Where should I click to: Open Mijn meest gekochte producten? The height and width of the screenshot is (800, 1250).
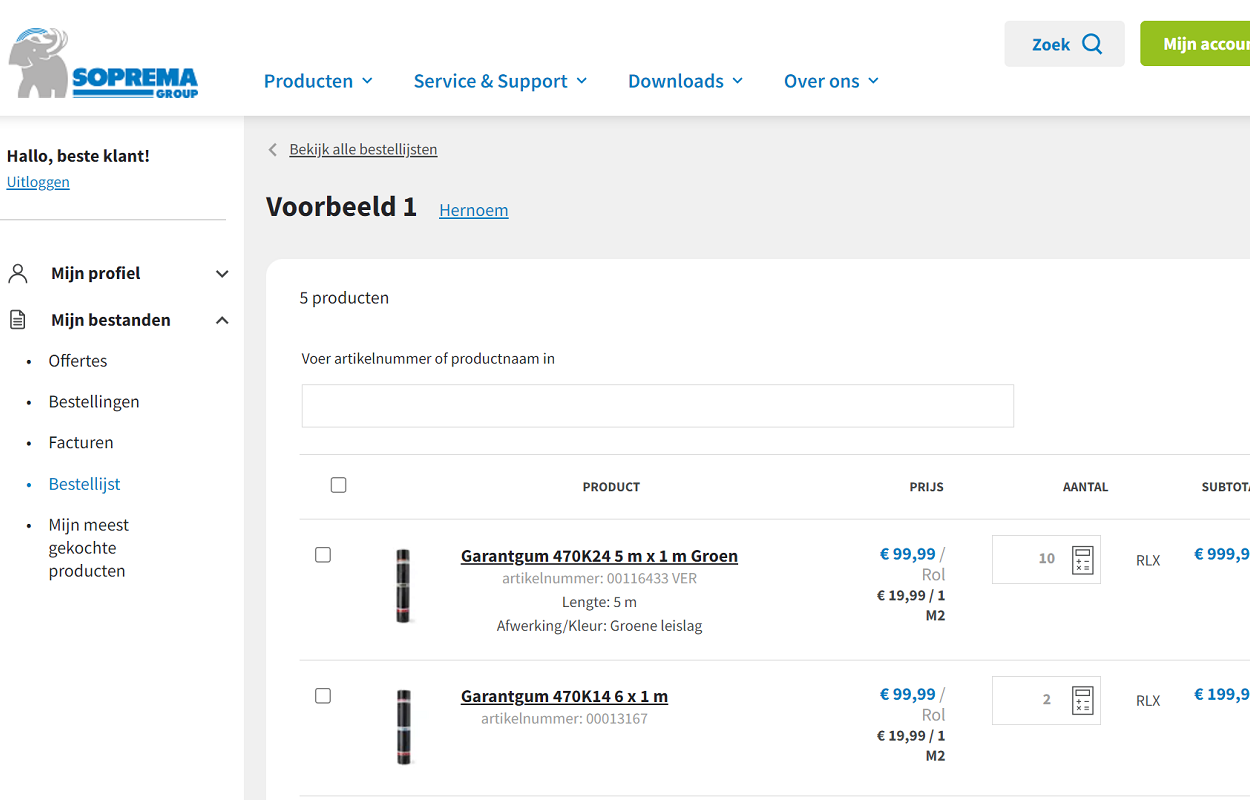(x=89, y=548)
